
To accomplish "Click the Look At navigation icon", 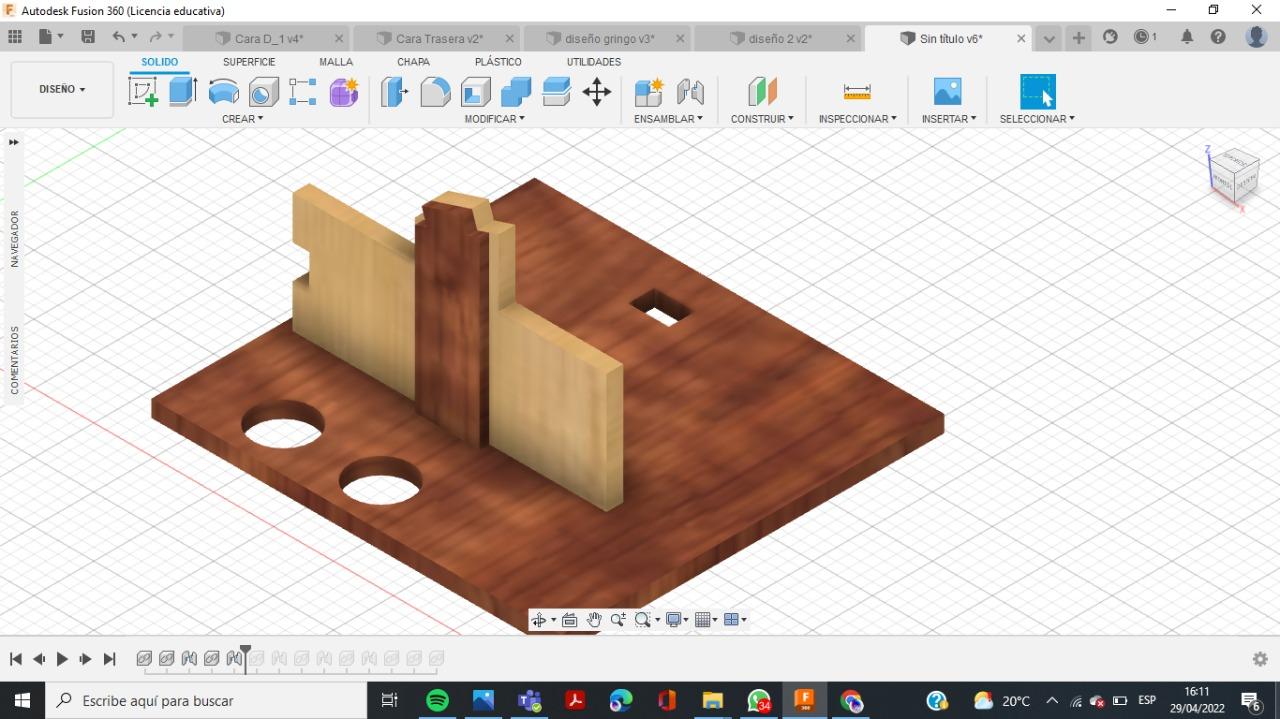I will click(x=570, y=620).
